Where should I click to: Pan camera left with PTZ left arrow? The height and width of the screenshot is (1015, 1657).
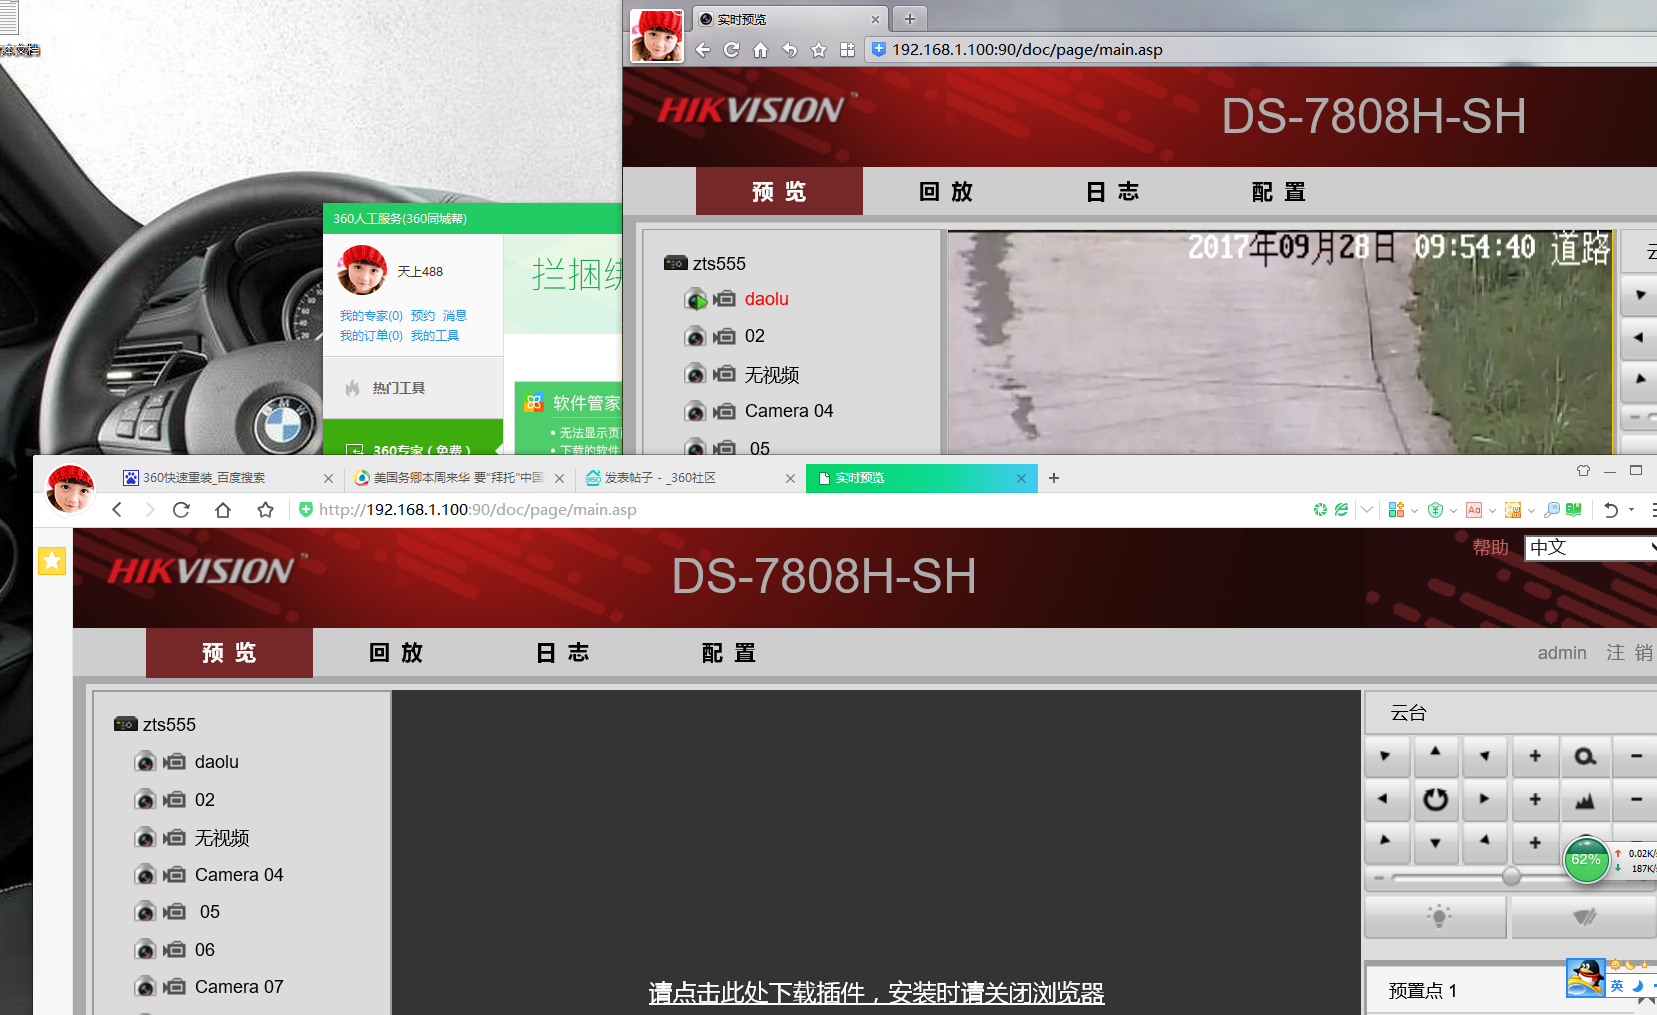pyautogui.click(x=1386, y=799)
